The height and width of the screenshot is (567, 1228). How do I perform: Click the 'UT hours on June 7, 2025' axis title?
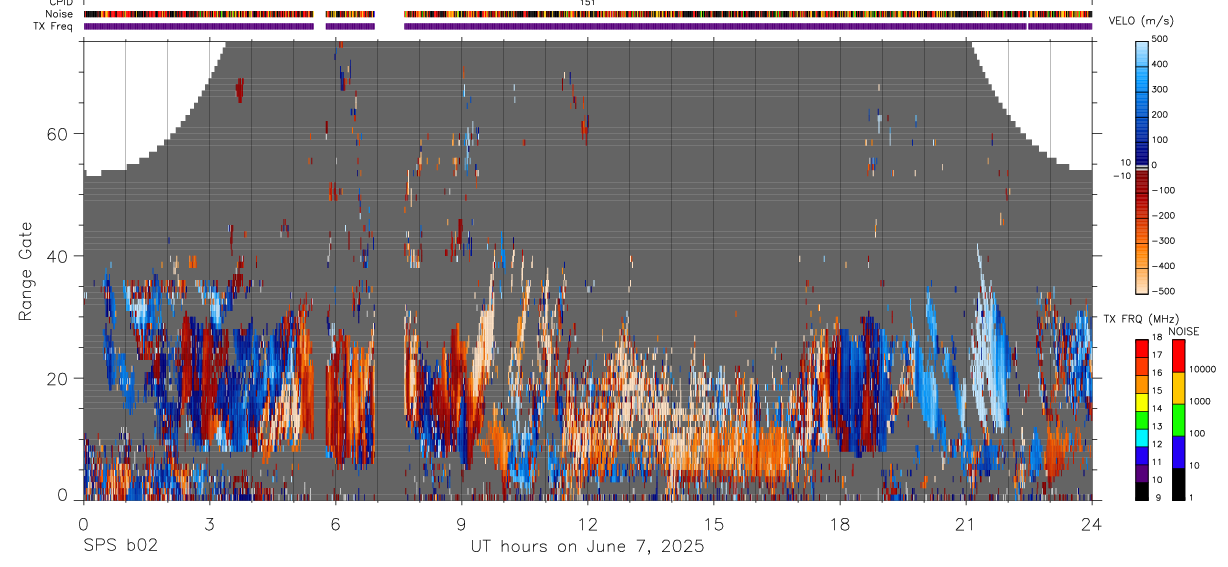(587, 547)
